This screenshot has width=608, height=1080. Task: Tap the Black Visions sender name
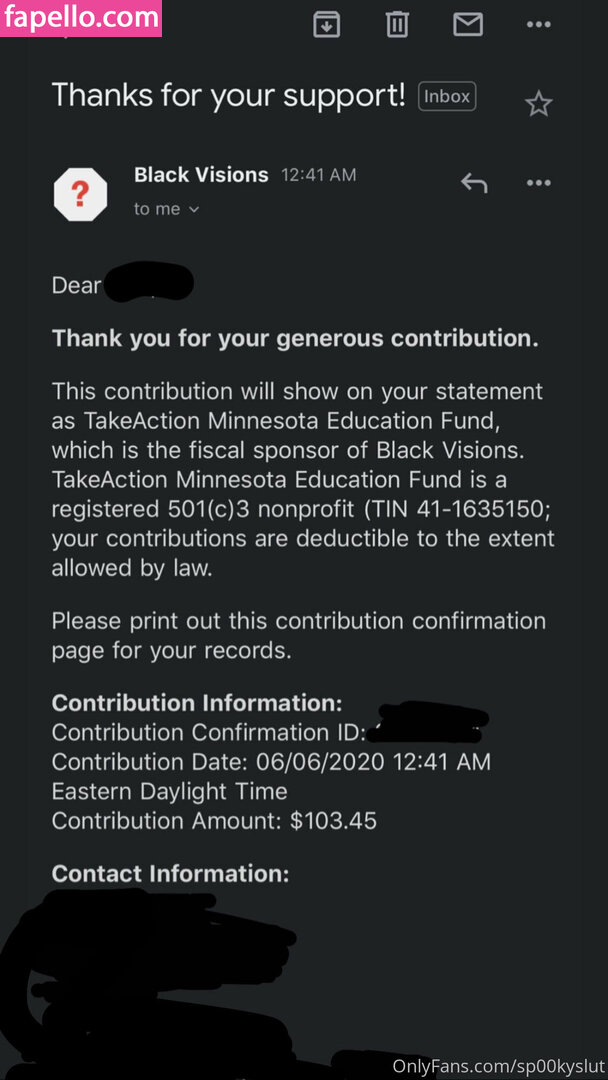tap(201, 175)
